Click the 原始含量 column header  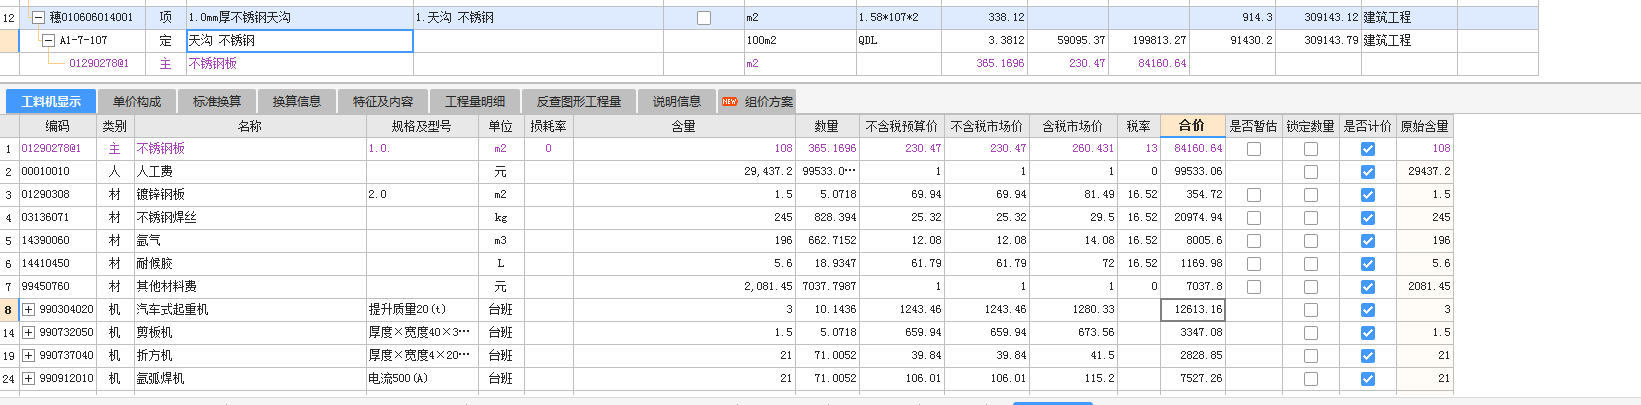(x=1424, y=126)
